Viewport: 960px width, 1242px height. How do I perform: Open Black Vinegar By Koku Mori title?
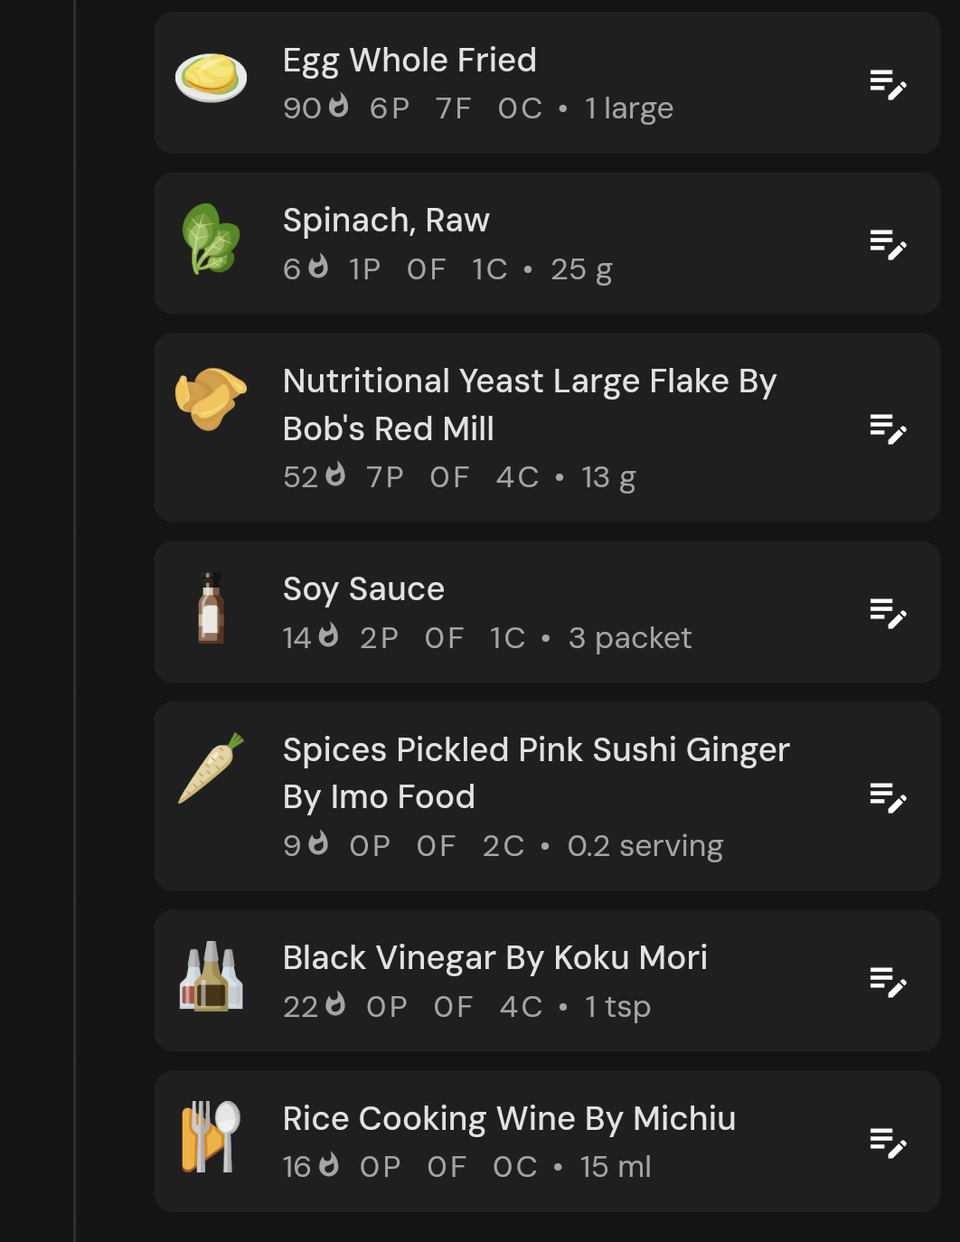[x=495, y=958]
